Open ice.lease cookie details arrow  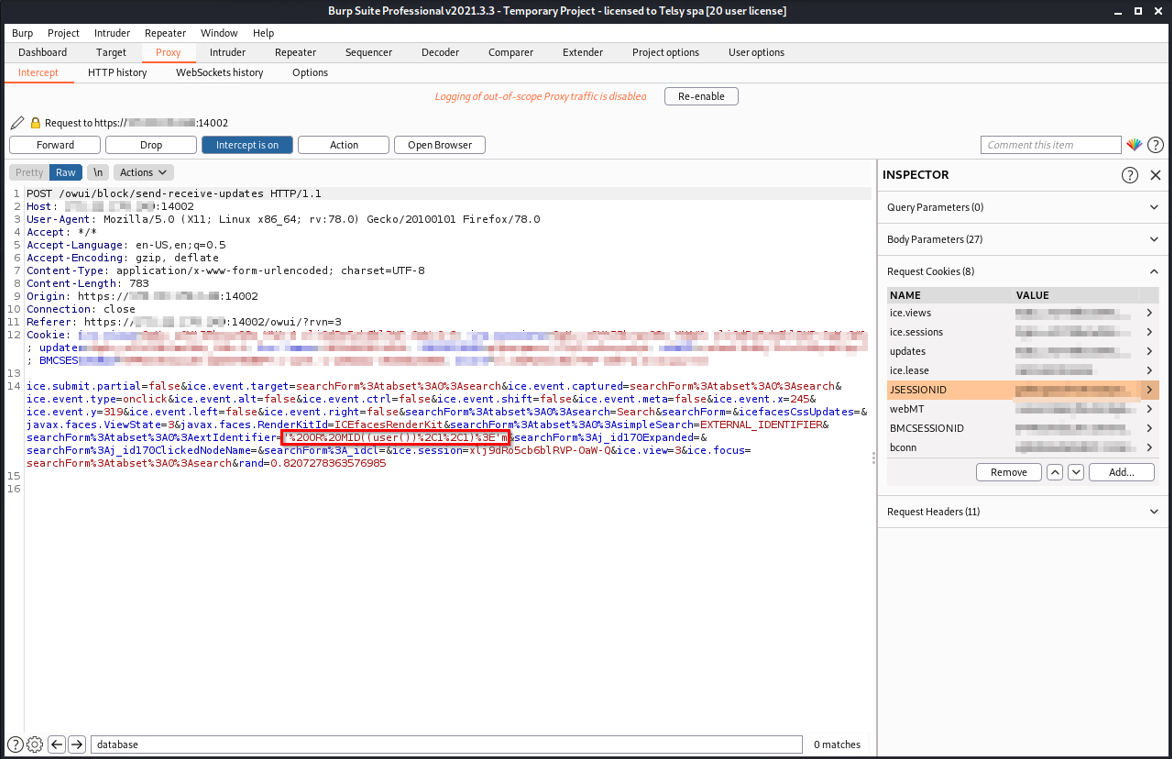pyautogui.click(x=1150, y=370)
